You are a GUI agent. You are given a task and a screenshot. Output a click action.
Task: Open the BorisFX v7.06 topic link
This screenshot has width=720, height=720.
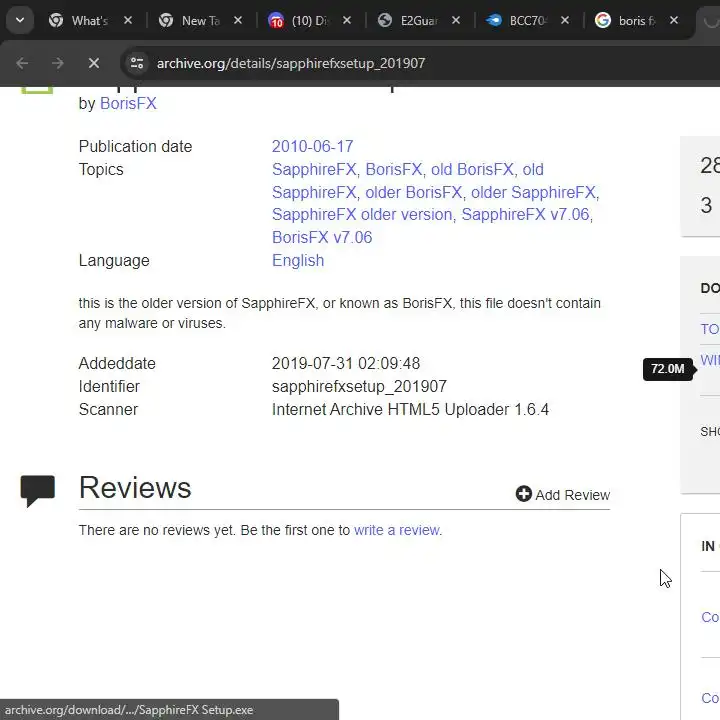(322, 237)
